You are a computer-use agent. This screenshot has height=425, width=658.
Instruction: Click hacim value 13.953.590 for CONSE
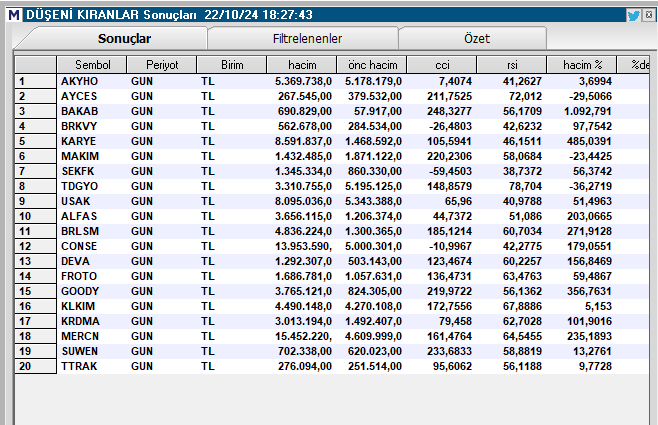tap(303, 246)
